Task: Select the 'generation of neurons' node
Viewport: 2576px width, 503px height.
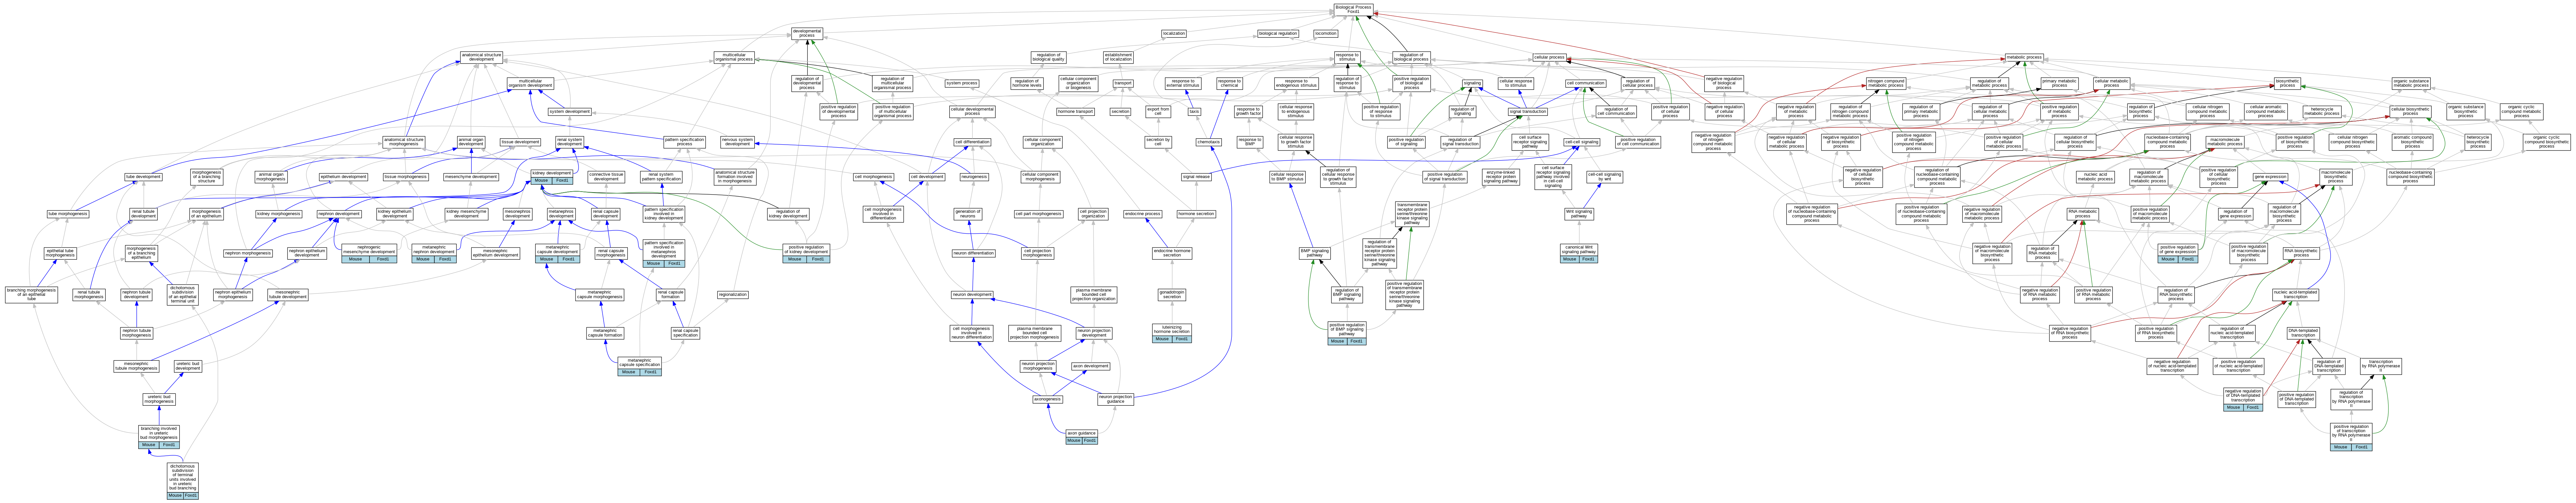Action: 967,214
